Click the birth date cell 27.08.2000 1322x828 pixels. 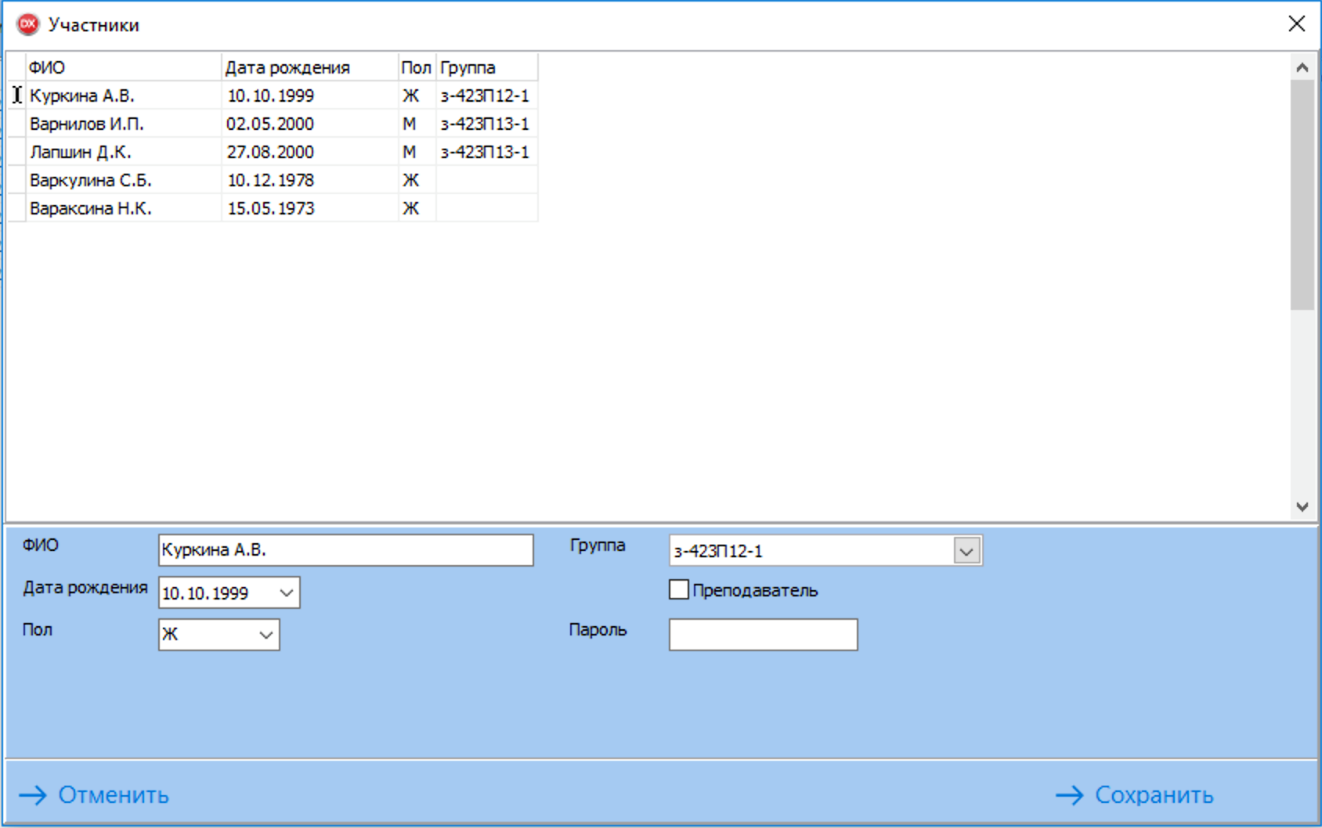pyautogui.click(x=310, y=152)
